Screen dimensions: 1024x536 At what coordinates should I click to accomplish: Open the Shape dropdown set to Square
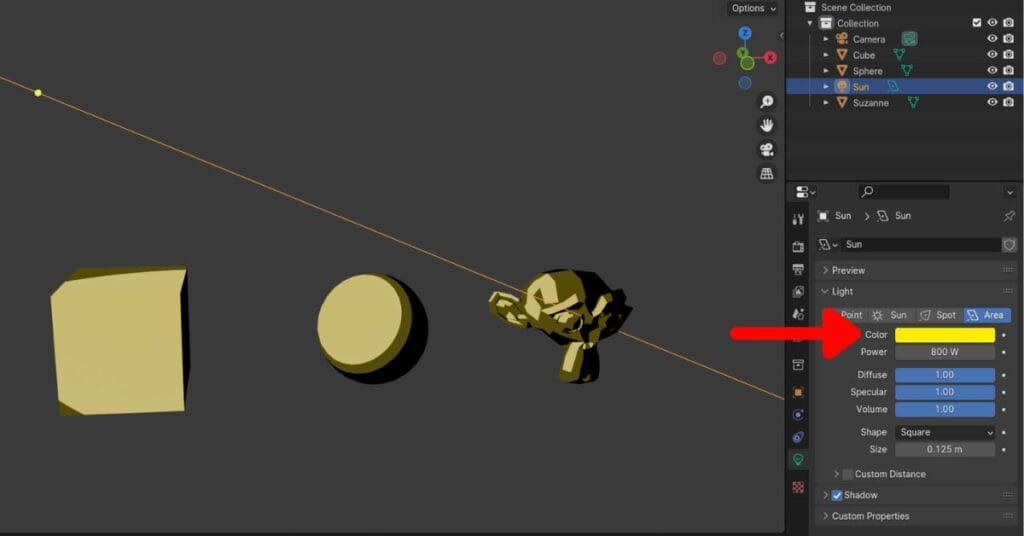pos(945,432)
